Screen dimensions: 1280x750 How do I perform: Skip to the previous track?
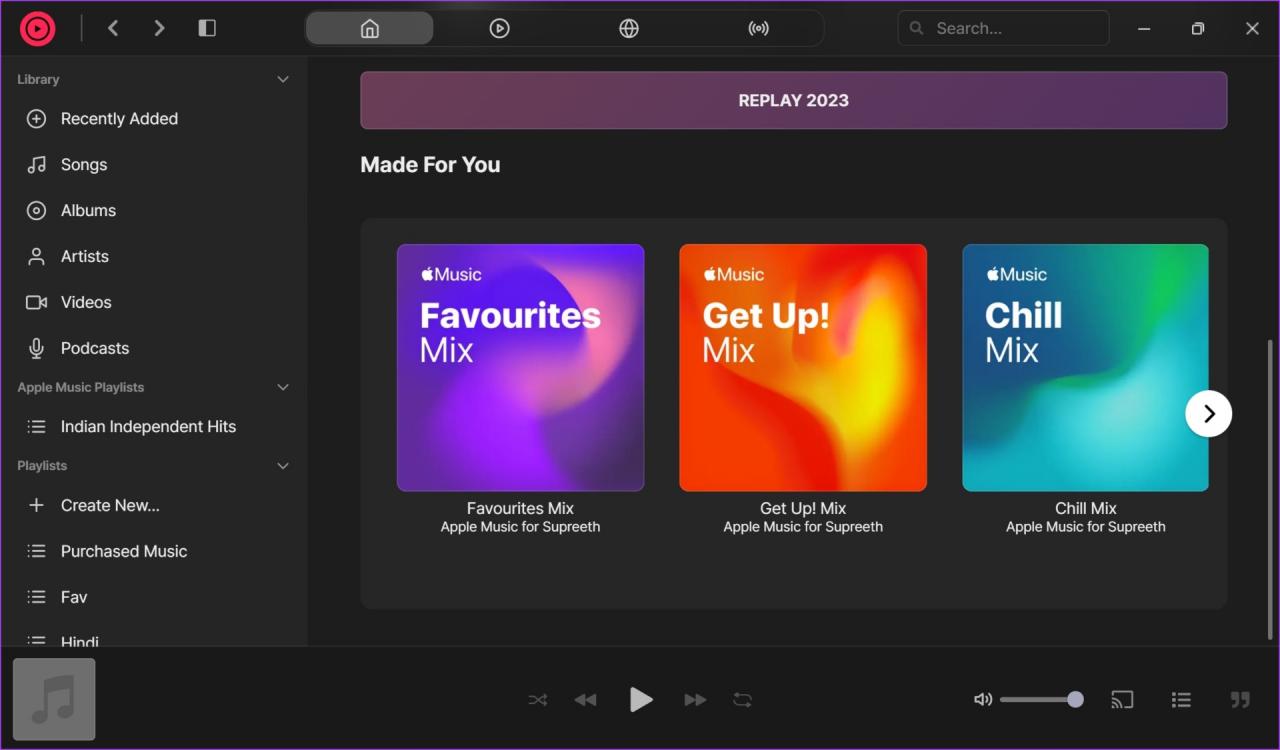click(586, 700)
